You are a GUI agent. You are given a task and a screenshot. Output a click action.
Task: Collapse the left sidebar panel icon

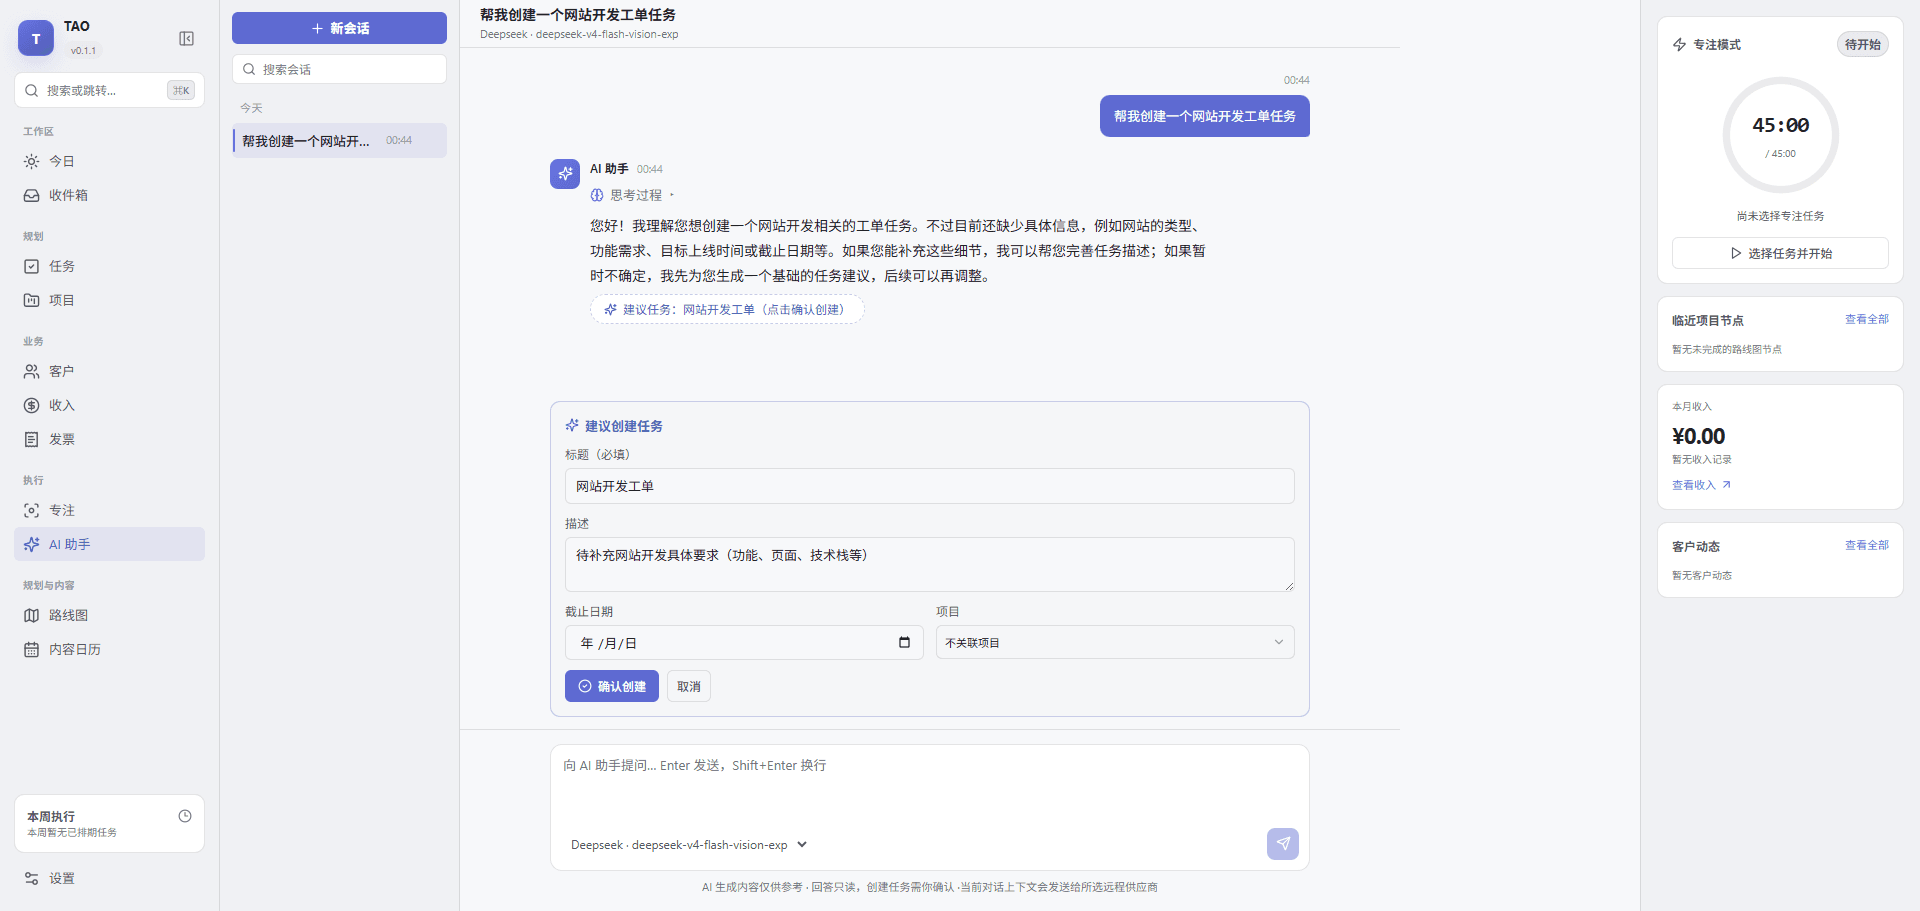coord(186,38)
